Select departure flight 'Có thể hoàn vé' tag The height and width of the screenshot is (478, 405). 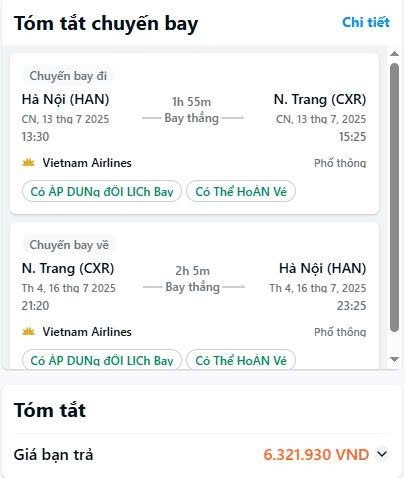point(241,191)
